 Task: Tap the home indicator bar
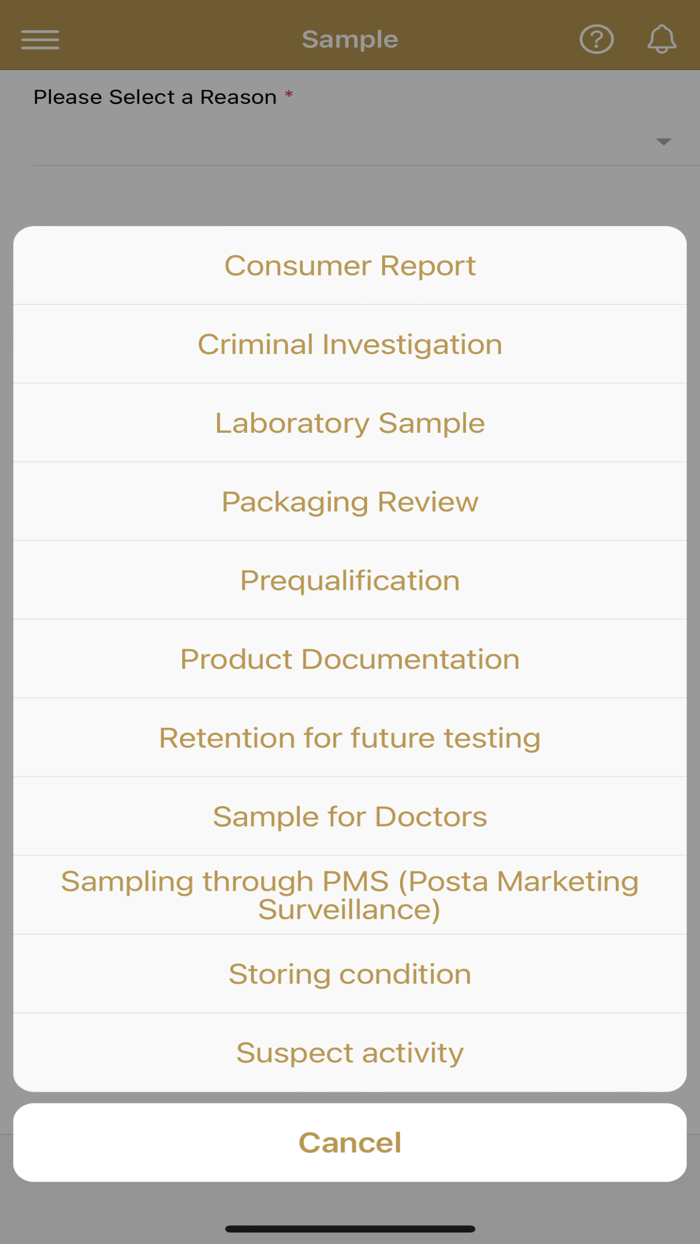tap(350, 1229)
